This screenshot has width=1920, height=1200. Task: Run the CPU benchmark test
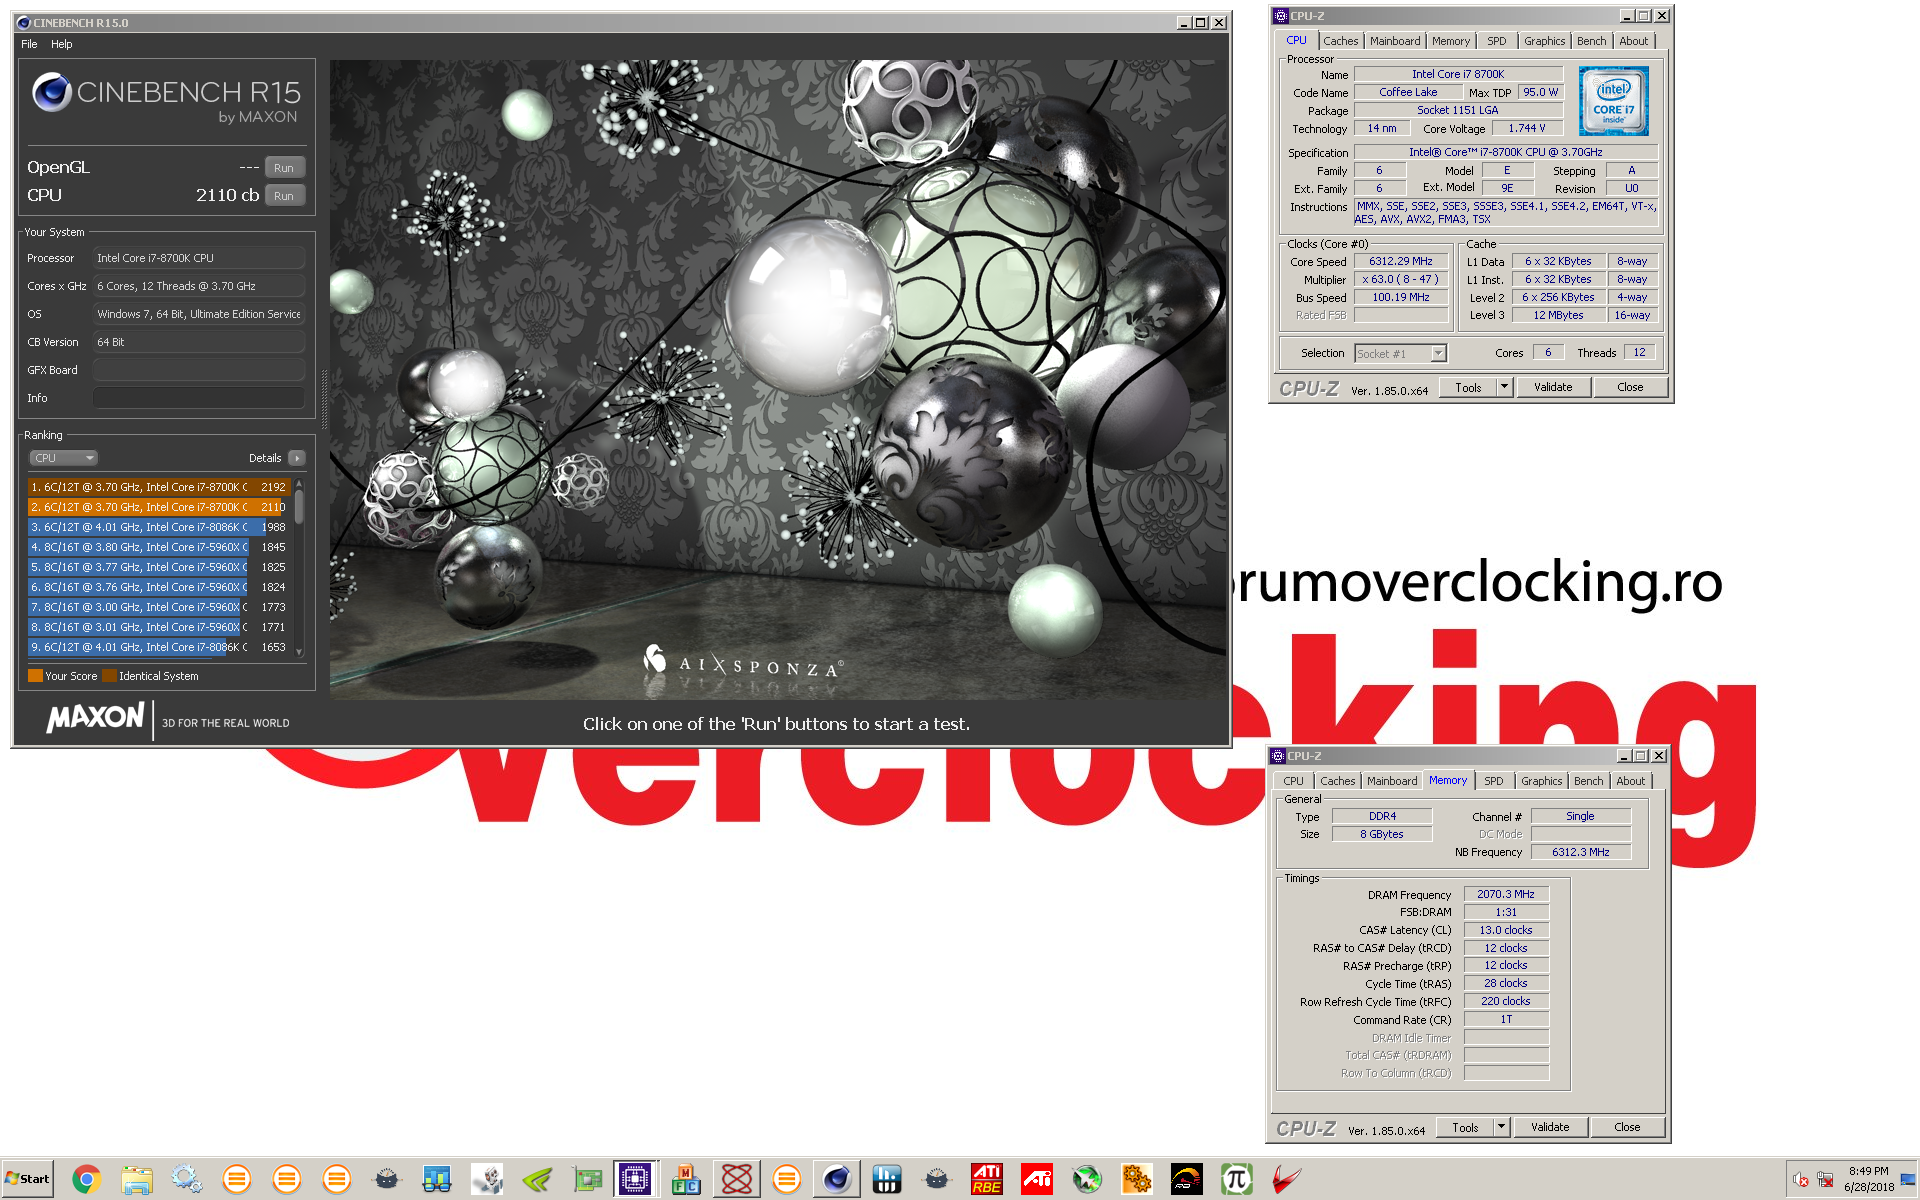(x=284, y=196)
